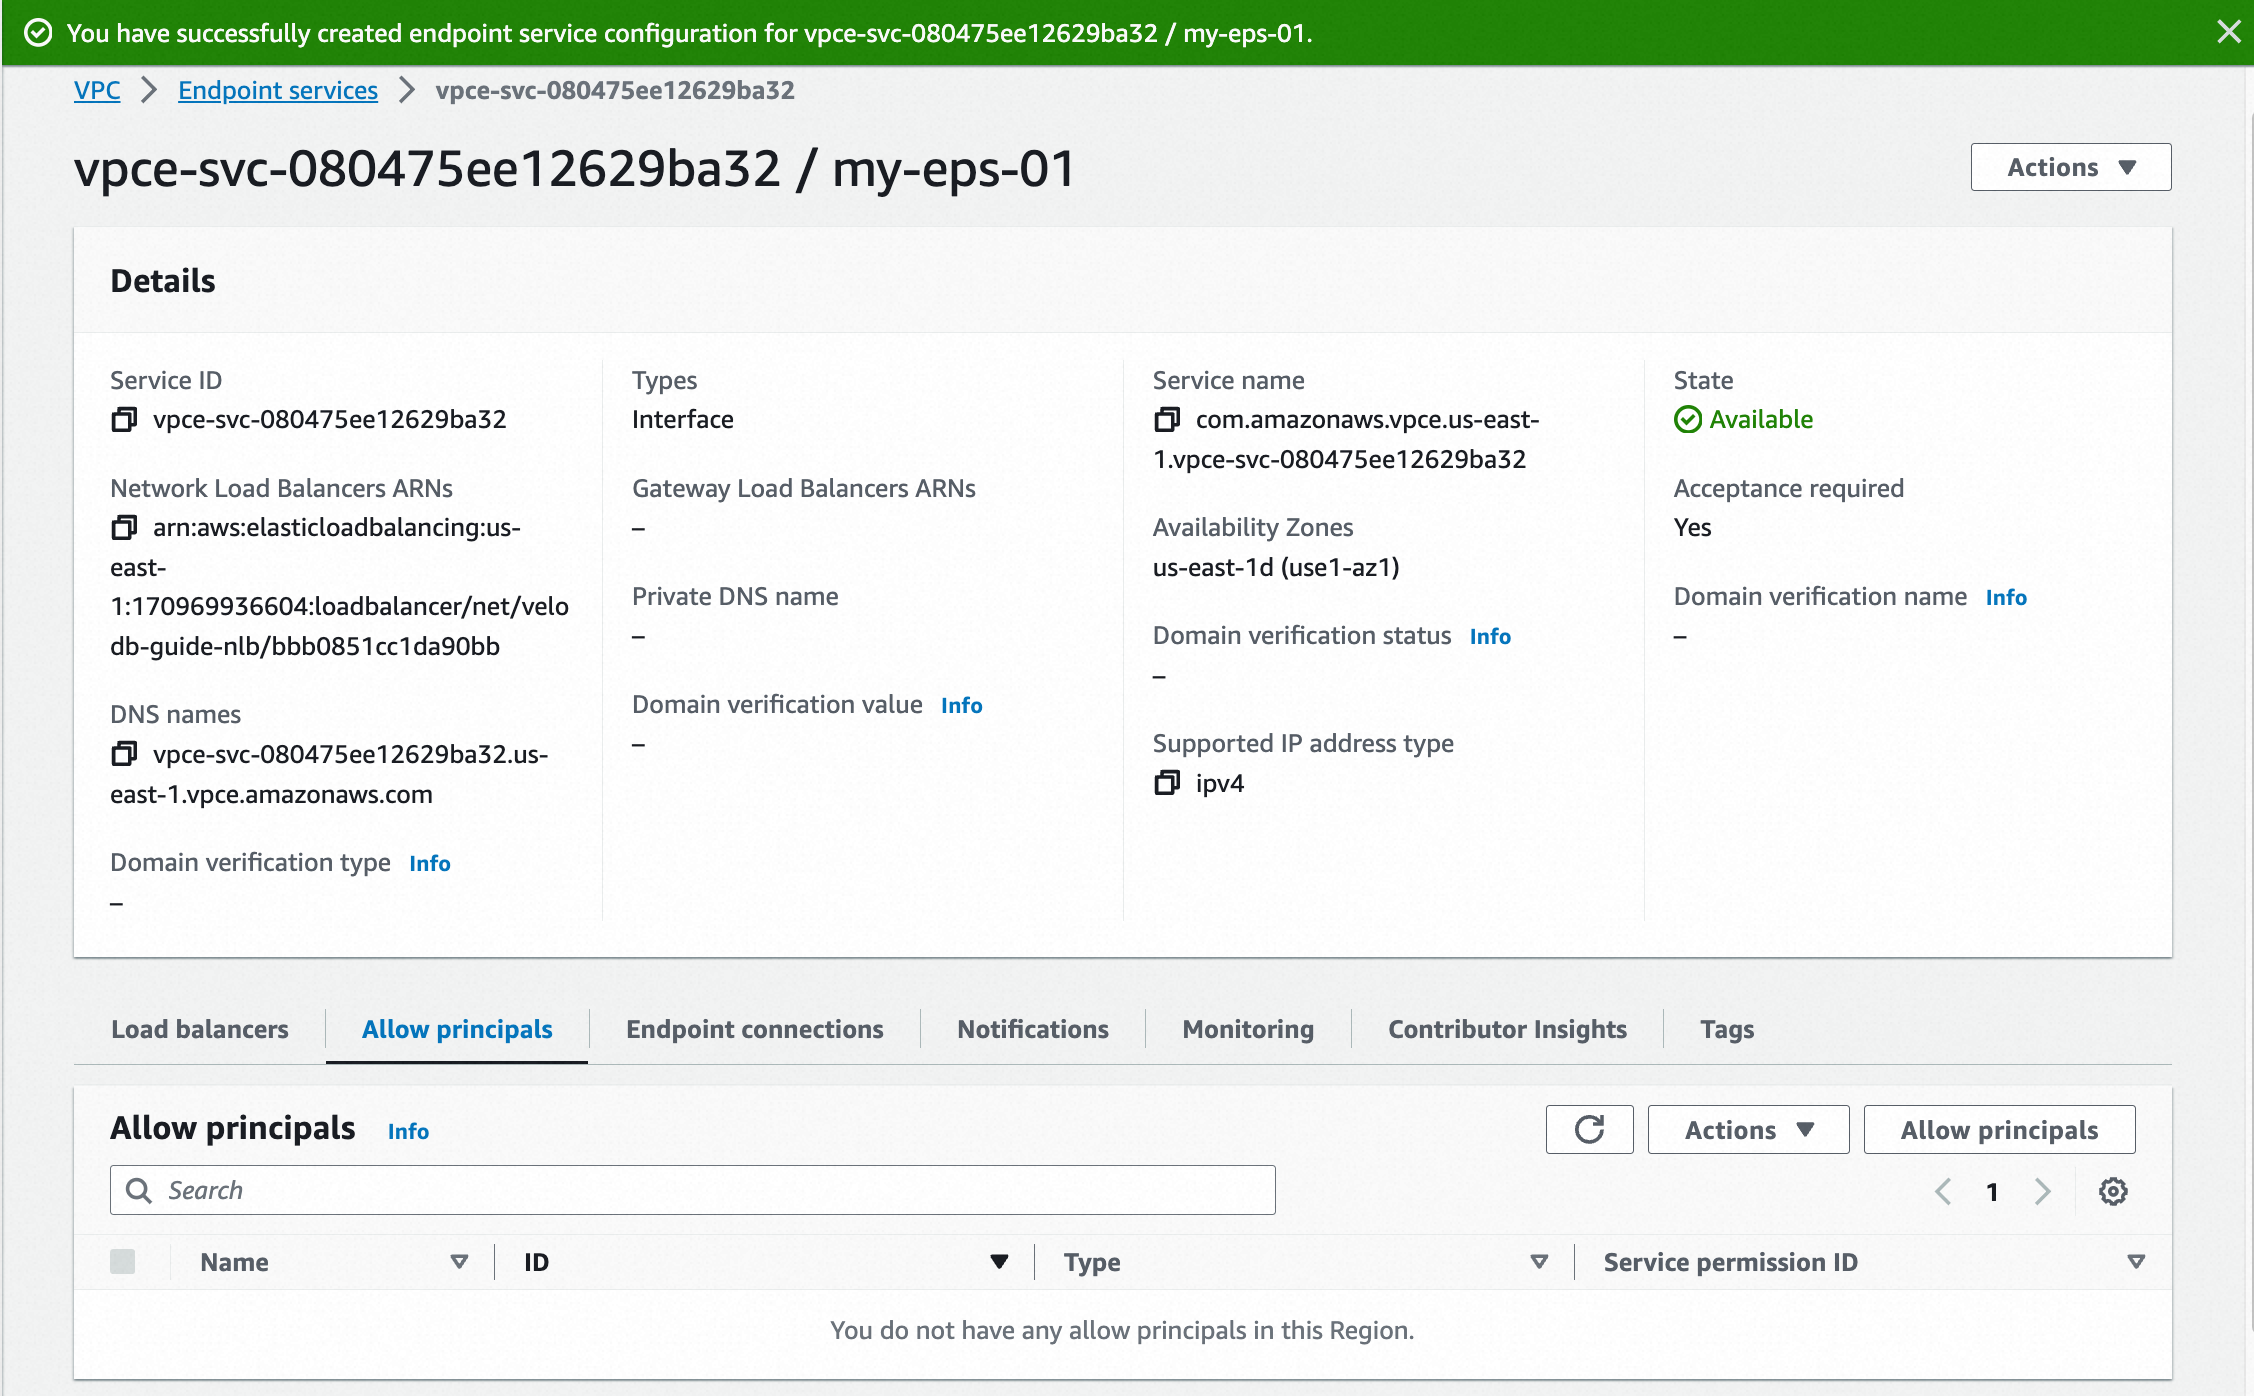Sort the ID column in principals table
The width and height of the screenshot is (2254, 1396).
point(997,1261)
